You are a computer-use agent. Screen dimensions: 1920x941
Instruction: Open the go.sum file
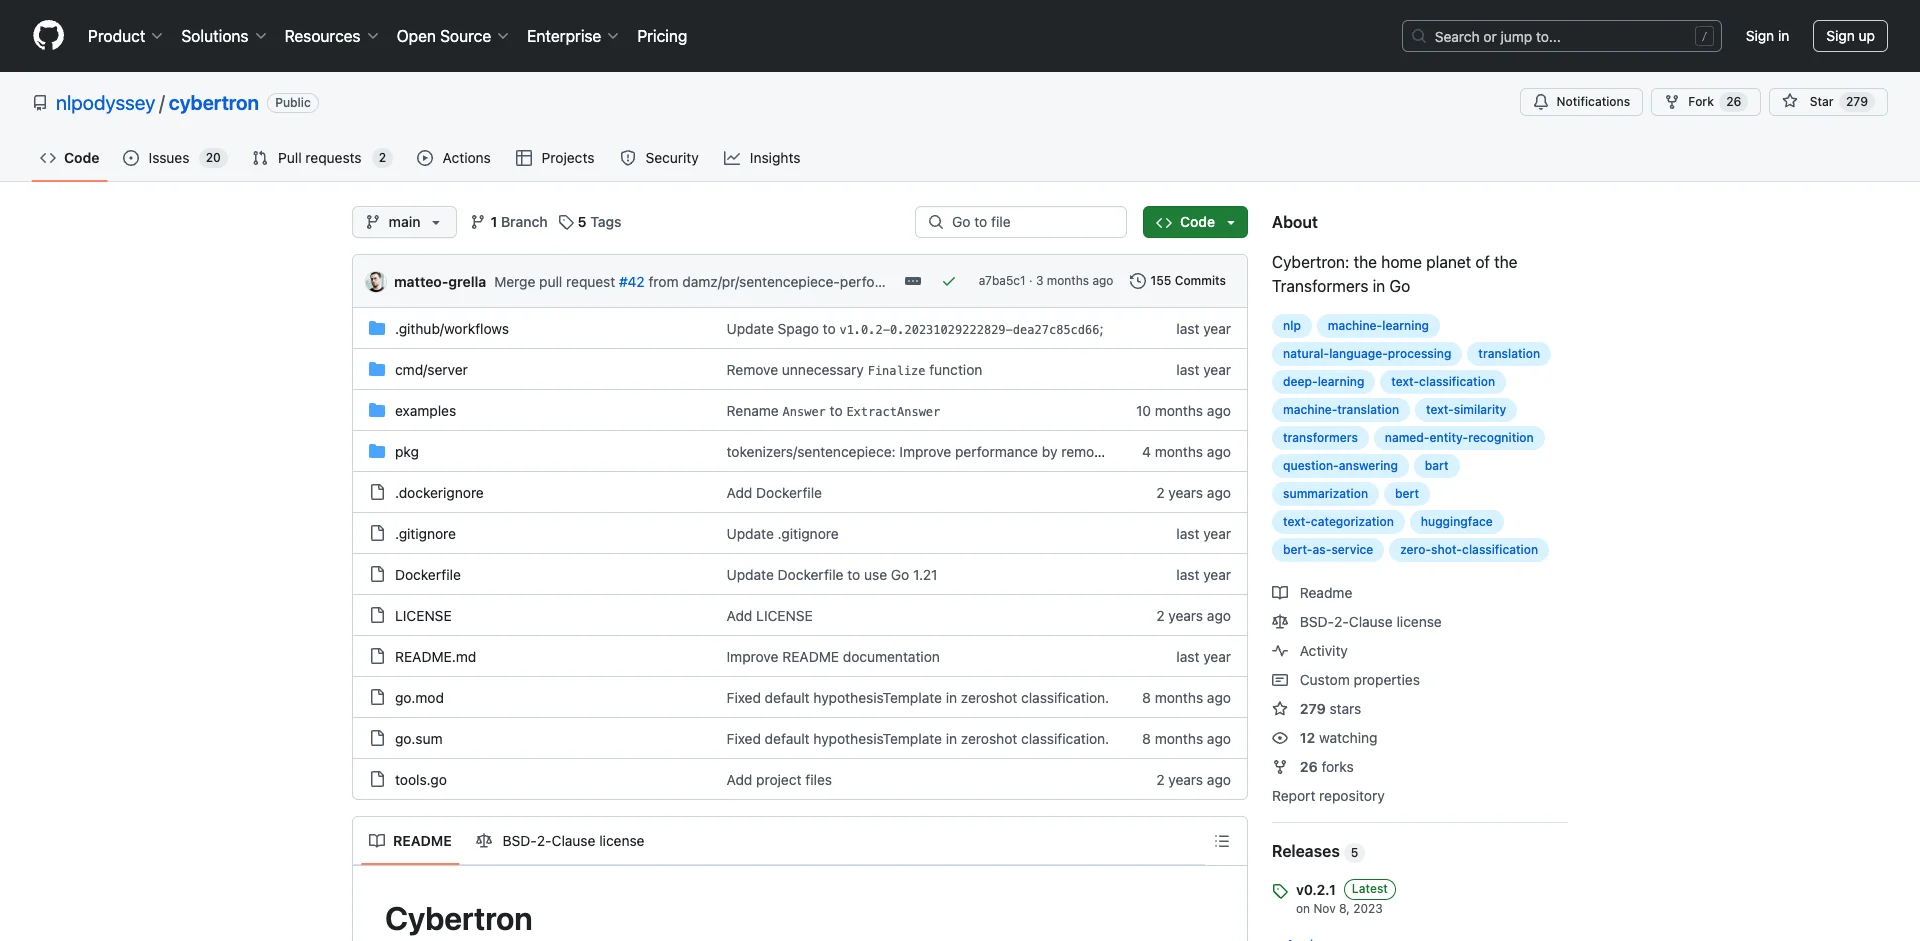pos(418,739)
